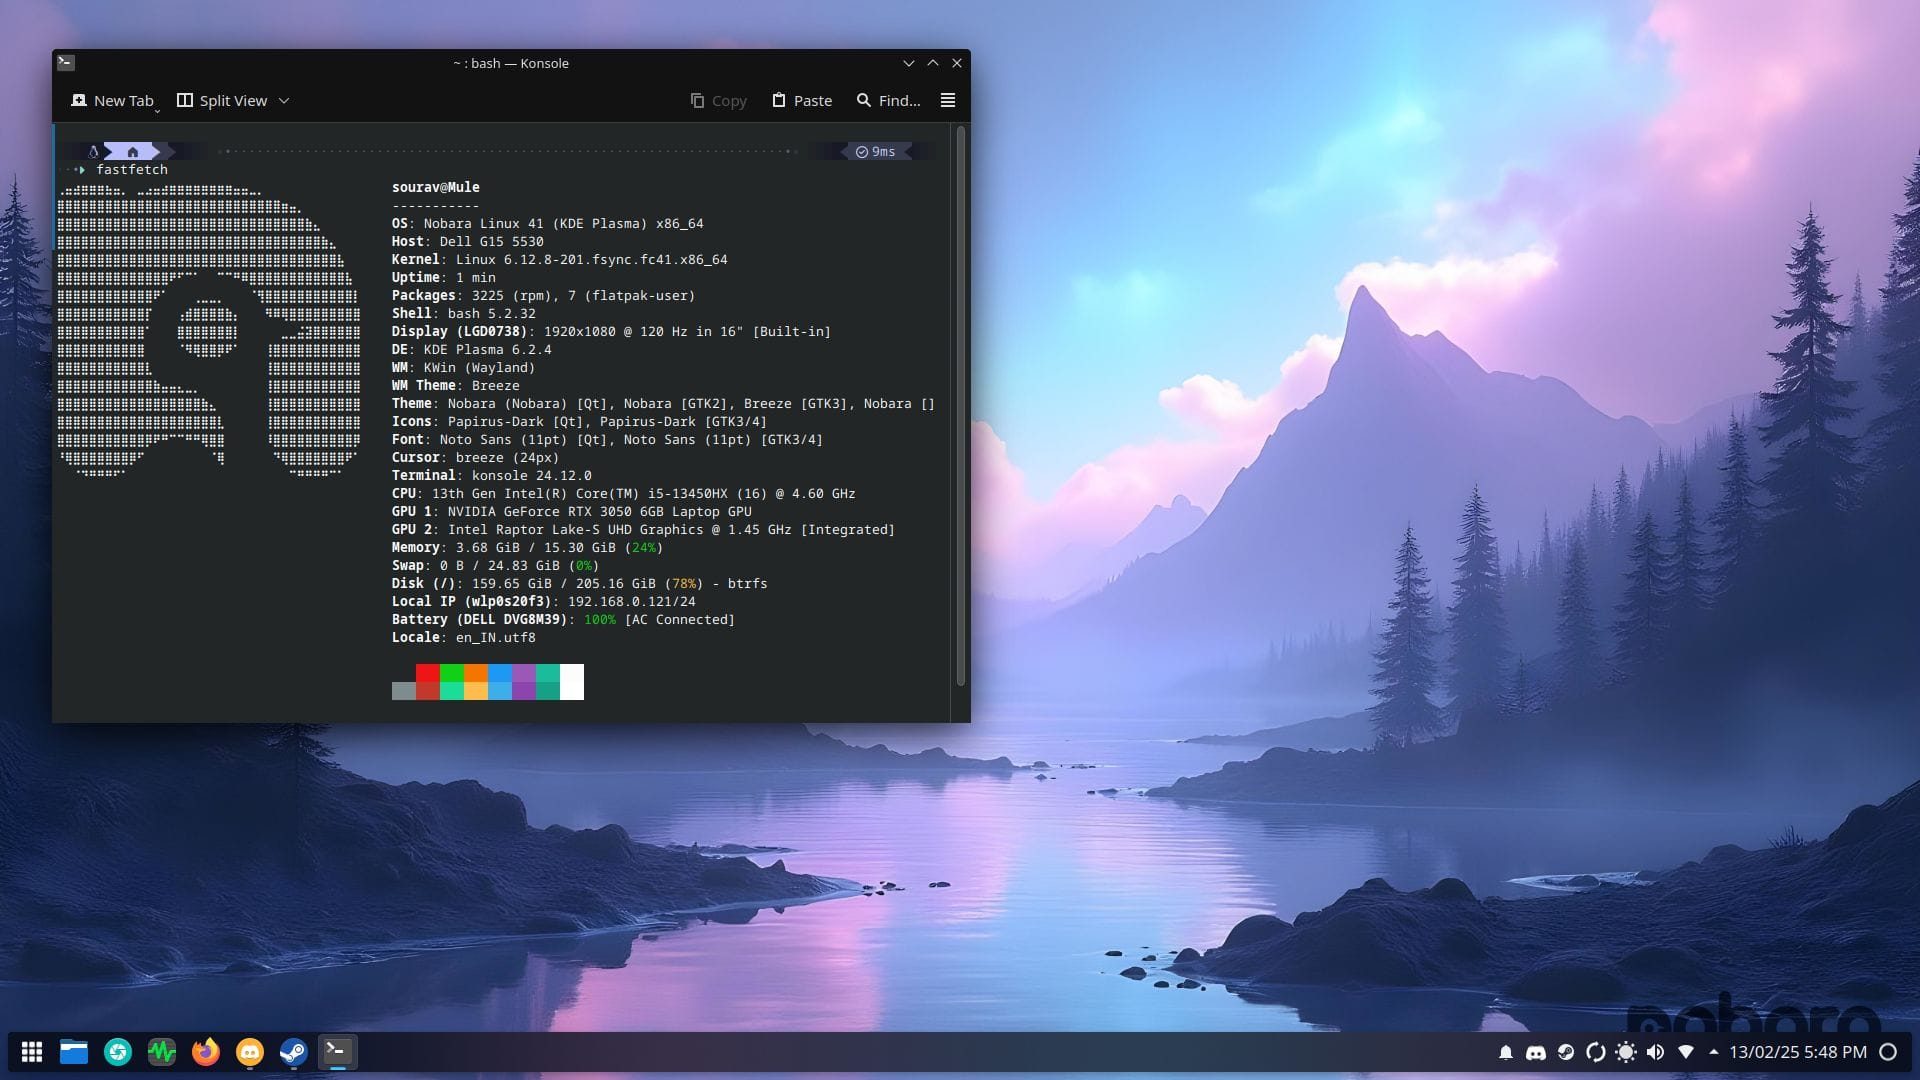Toggle the volume mute in system tray
Screen dimensions: 1920x1080
coord(1656,1052)
